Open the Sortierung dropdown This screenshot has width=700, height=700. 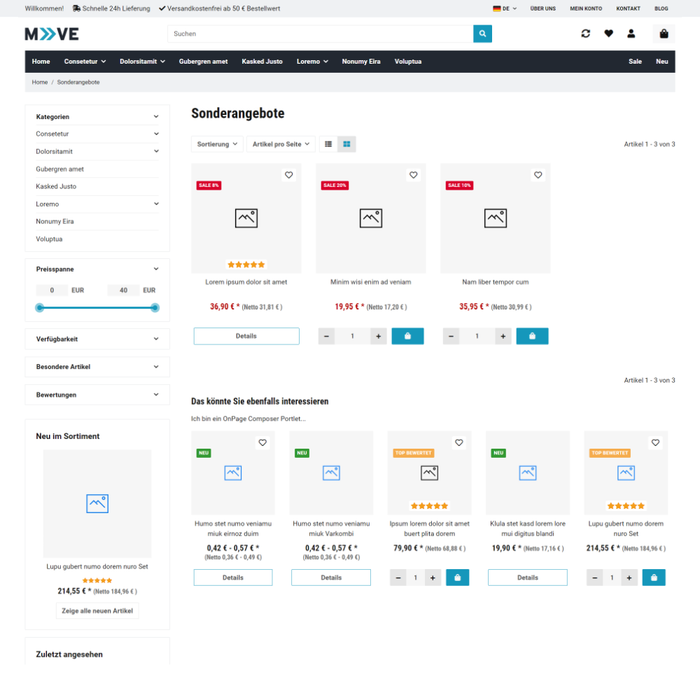[x=217, y=144]
